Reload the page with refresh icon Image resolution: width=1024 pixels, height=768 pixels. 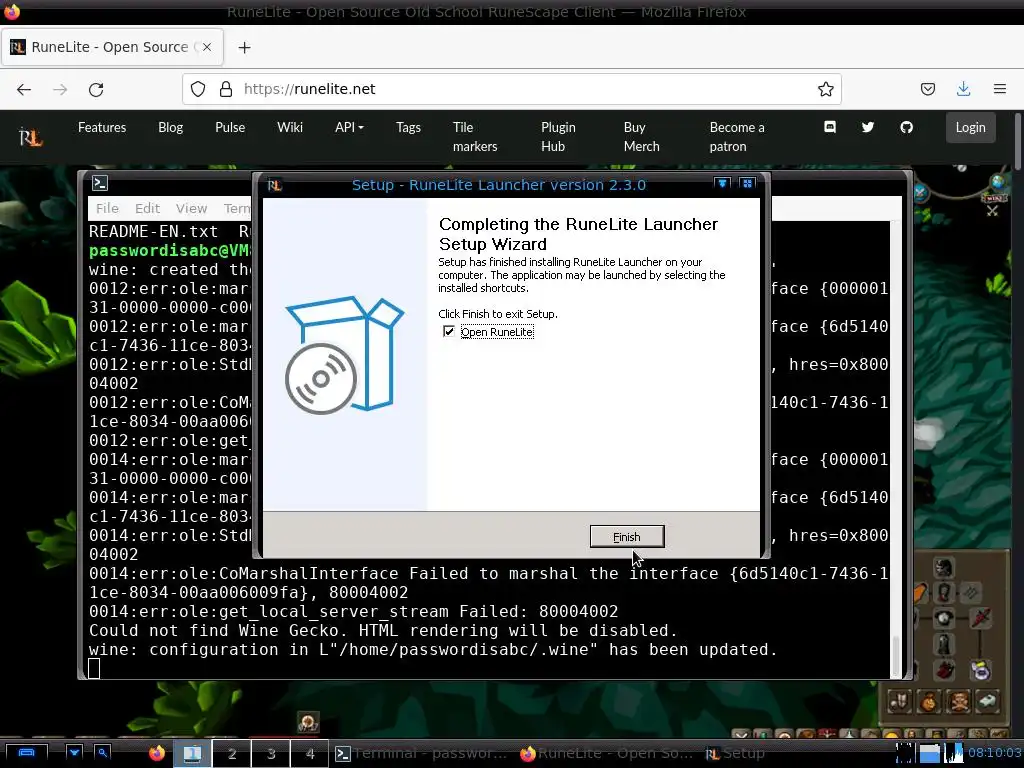click(96, 89)
